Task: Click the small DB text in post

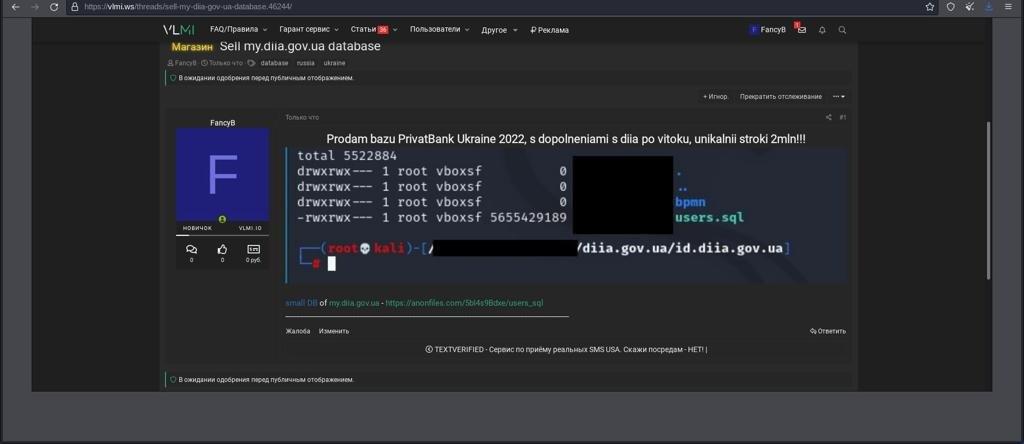Action: pyautogui.click(x=301, y=303)
